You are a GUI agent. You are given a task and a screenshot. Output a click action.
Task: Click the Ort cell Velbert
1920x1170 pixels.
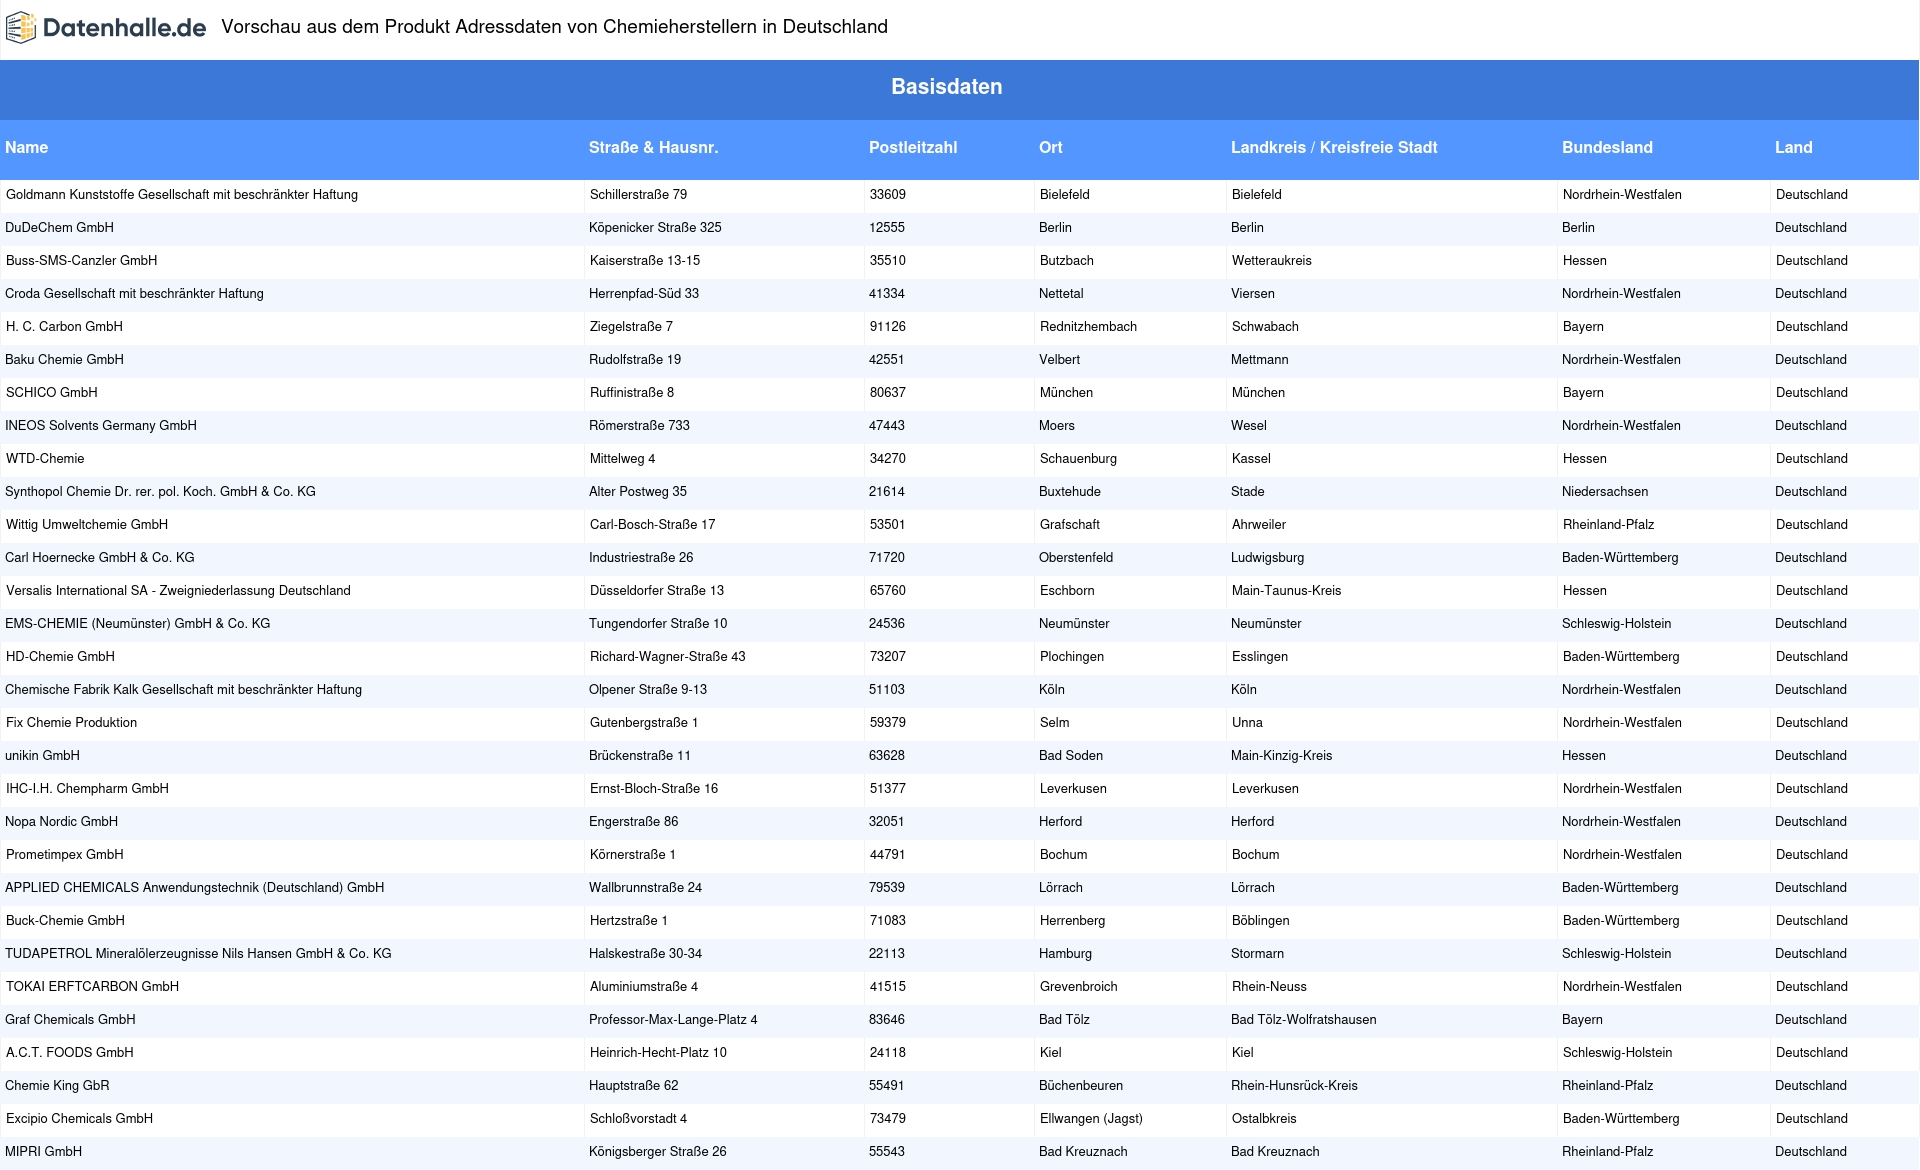pos(1059,360)
